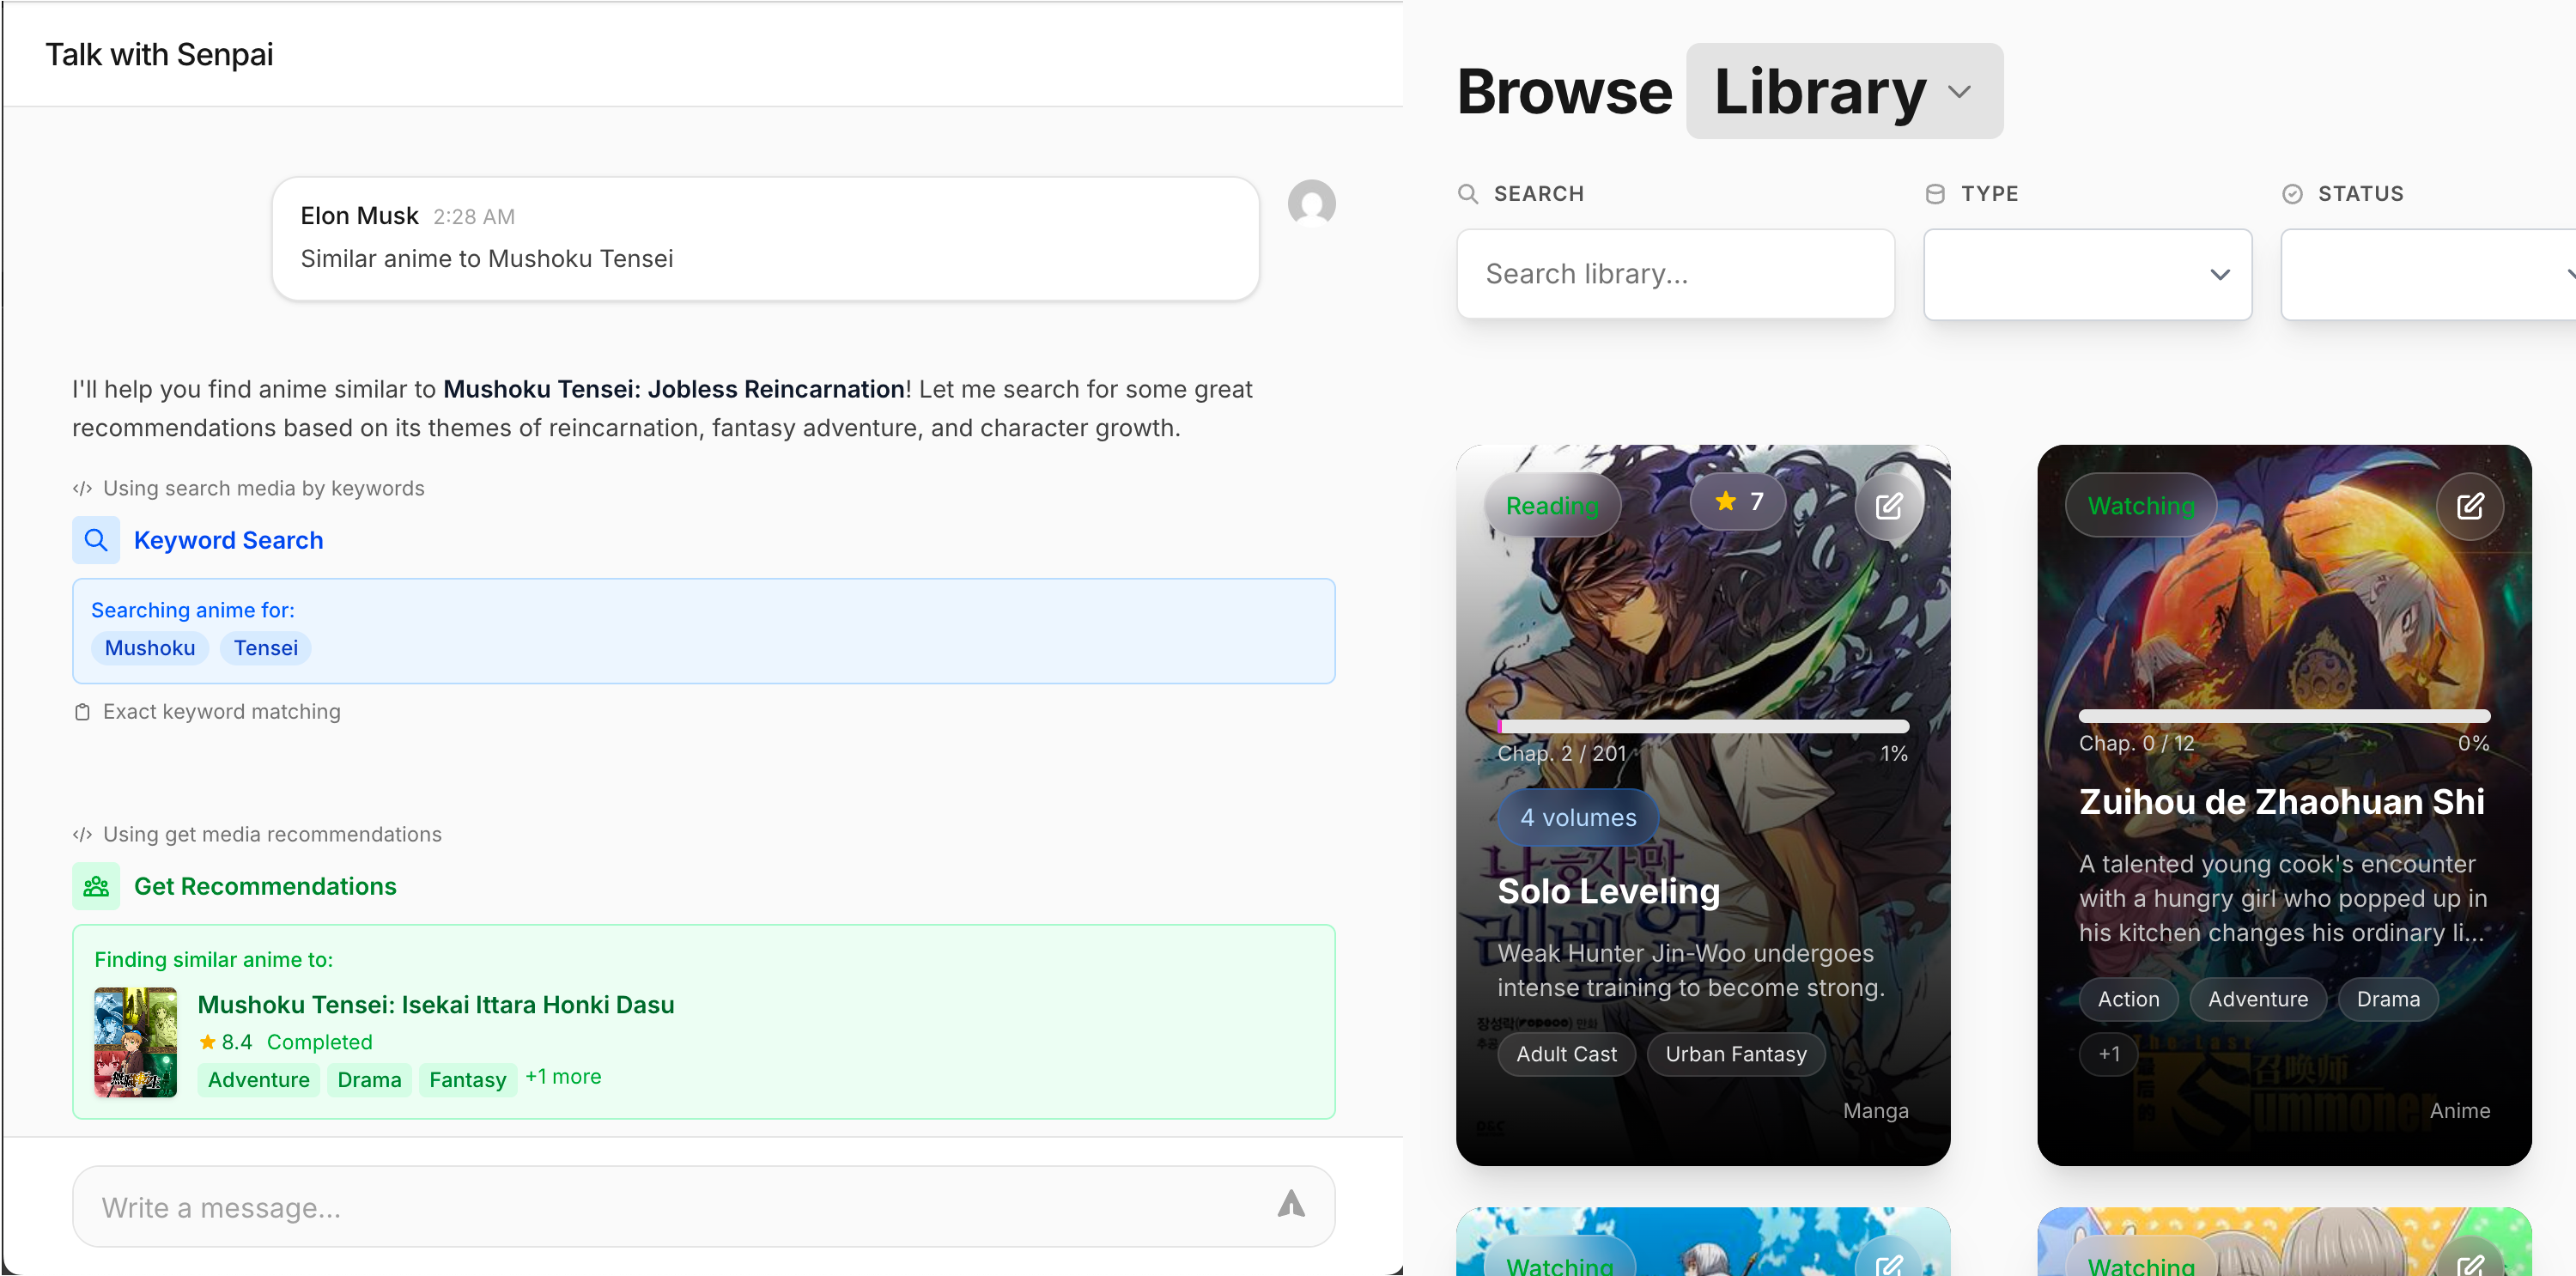The height and width of the screenshot is (1276, 2576).
Task: Click the '+1 more' genres link
Action: [563, 1077]
